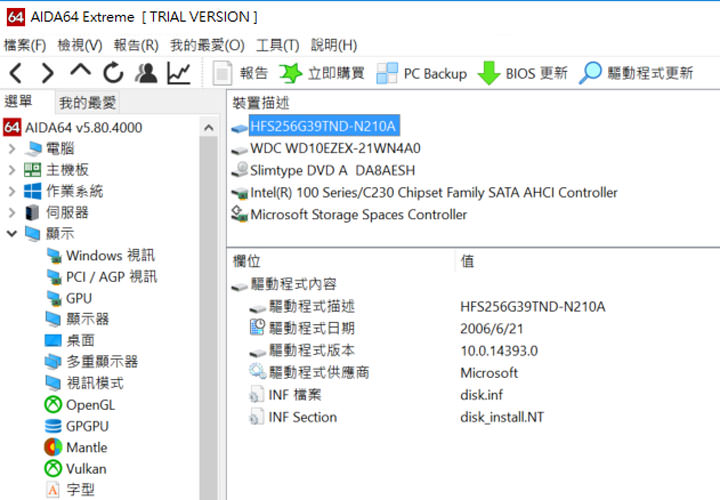
Task: Open the 說明(H) menu
Action: pyautogui.click(x=334, y=45)
